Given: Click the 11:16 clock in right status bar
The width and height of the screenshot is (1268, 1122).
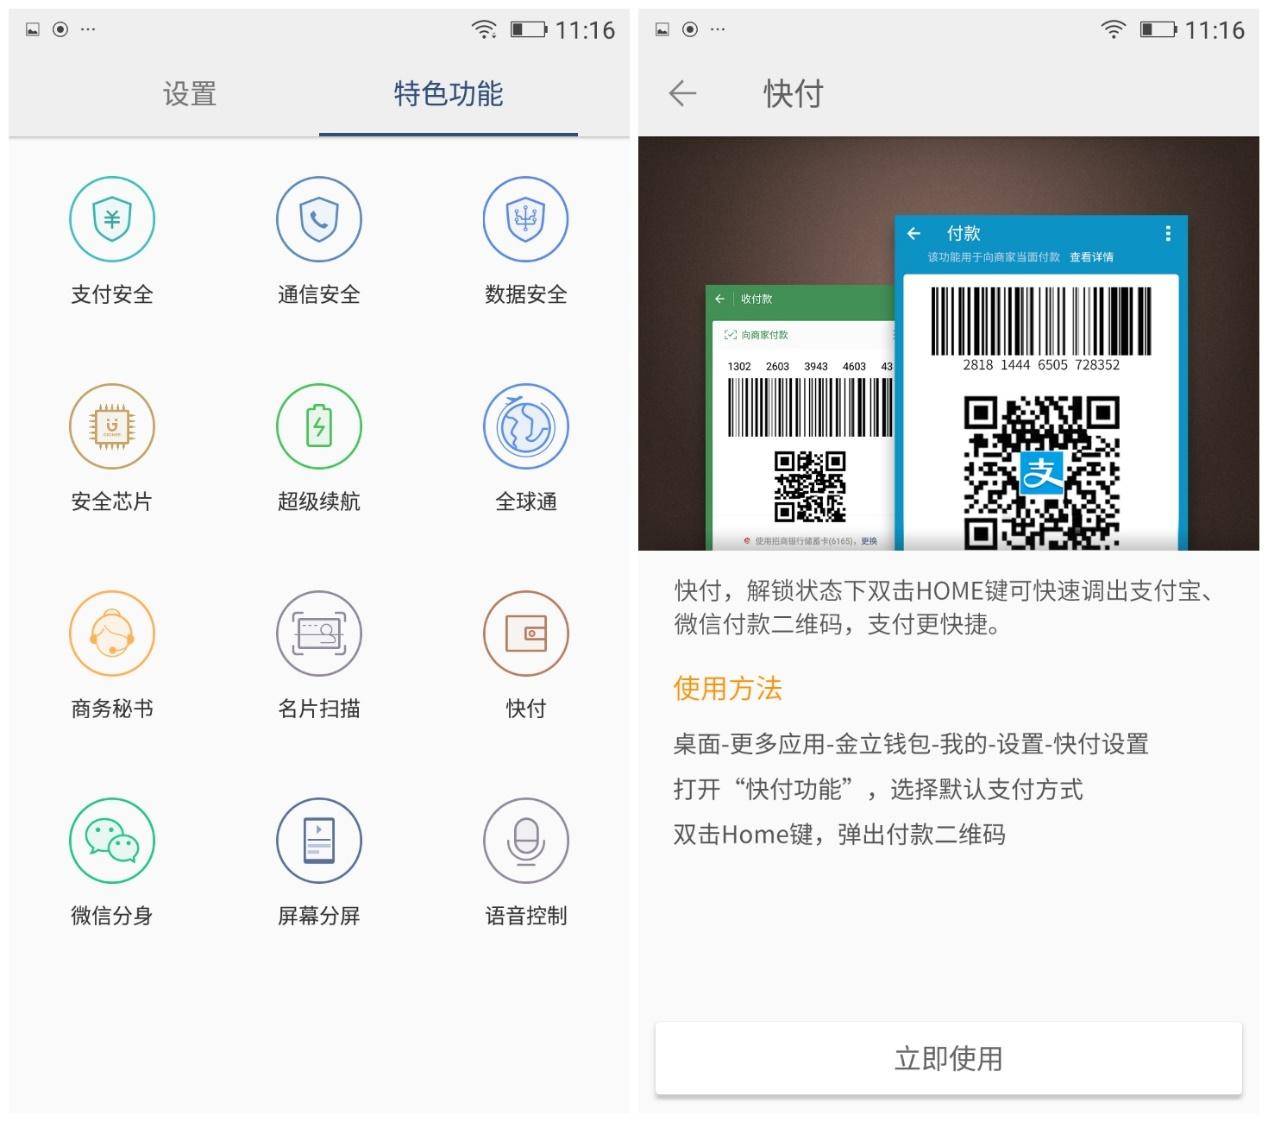Looking at the screenshot, I should tap(1215, 30).
